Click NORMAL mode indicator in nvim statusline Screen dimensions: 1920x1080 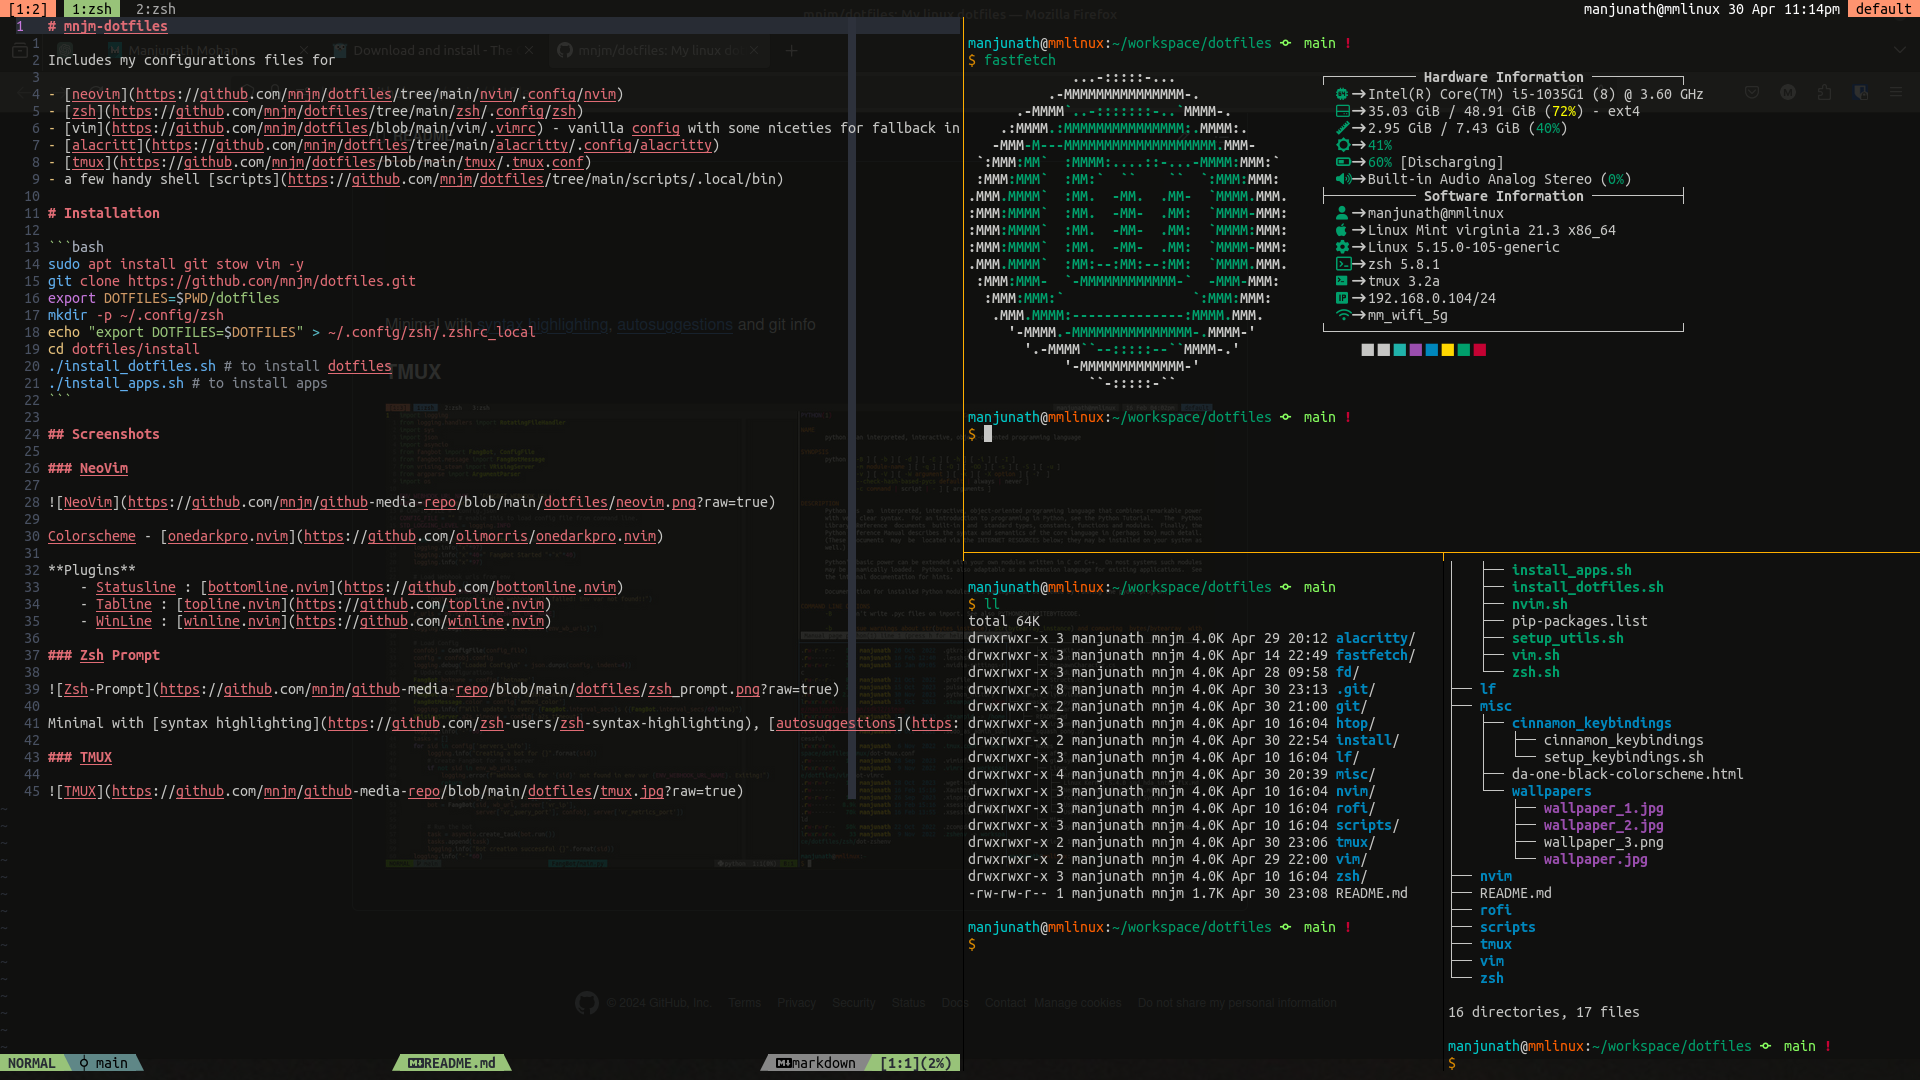(x=32, y=1063)
